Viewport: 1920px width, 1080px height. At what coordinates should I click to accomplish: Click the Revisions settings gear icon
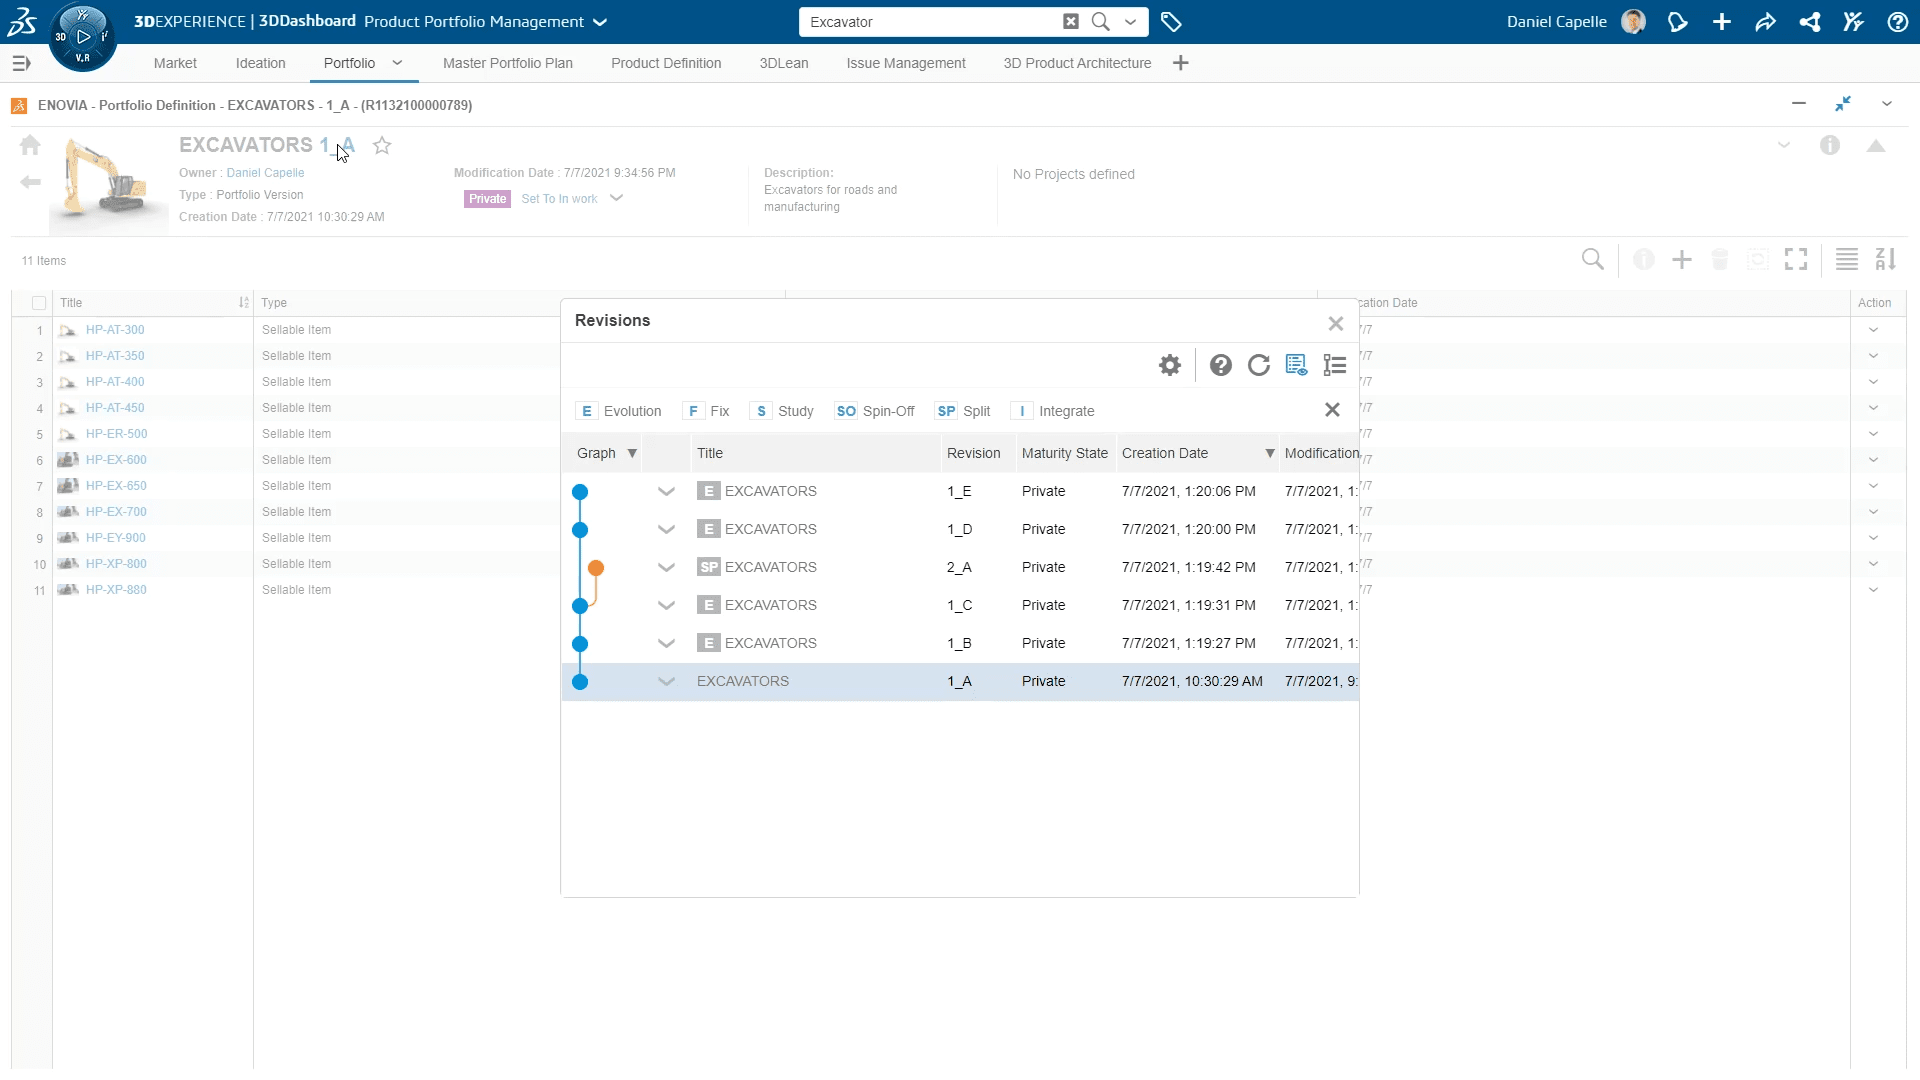(1170, 365)
